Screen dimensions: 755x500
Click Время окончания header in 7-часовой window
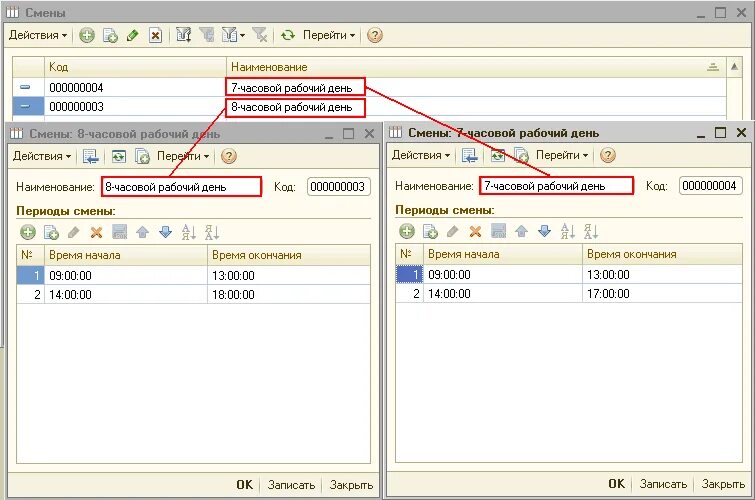[x=662, y=254]
